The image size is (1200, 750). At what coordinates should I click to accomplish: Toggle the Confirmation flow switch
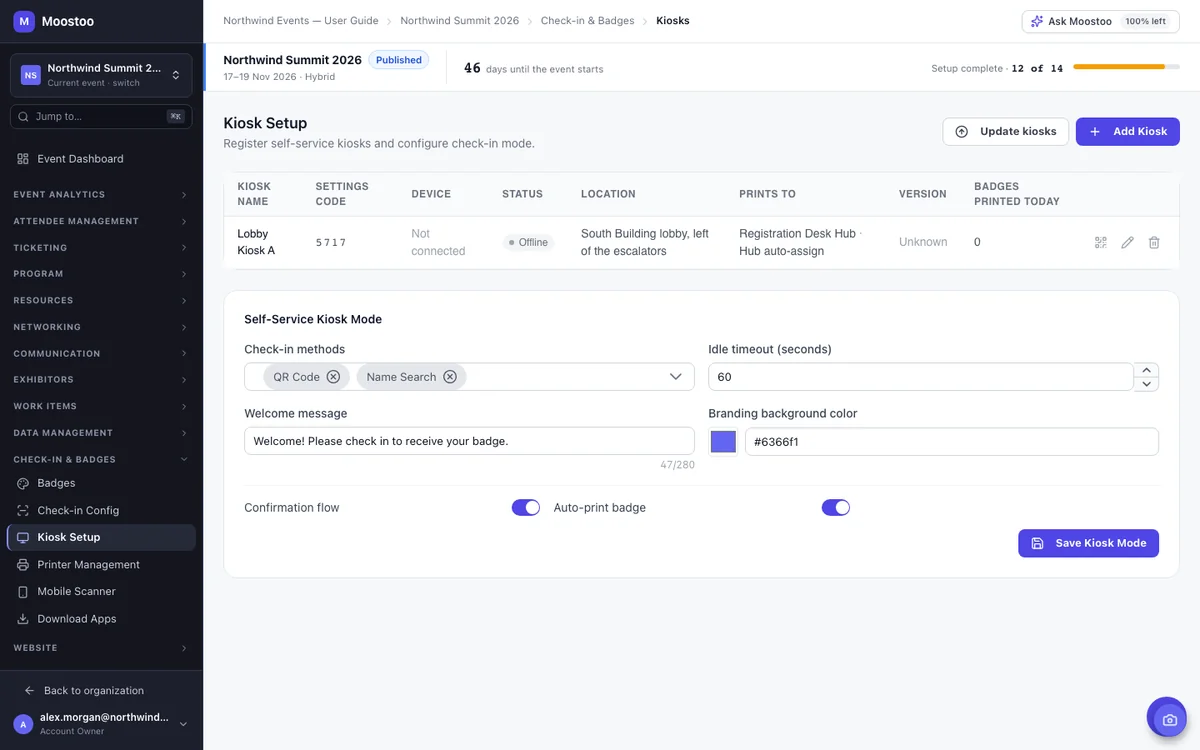(x=526, y=507)
